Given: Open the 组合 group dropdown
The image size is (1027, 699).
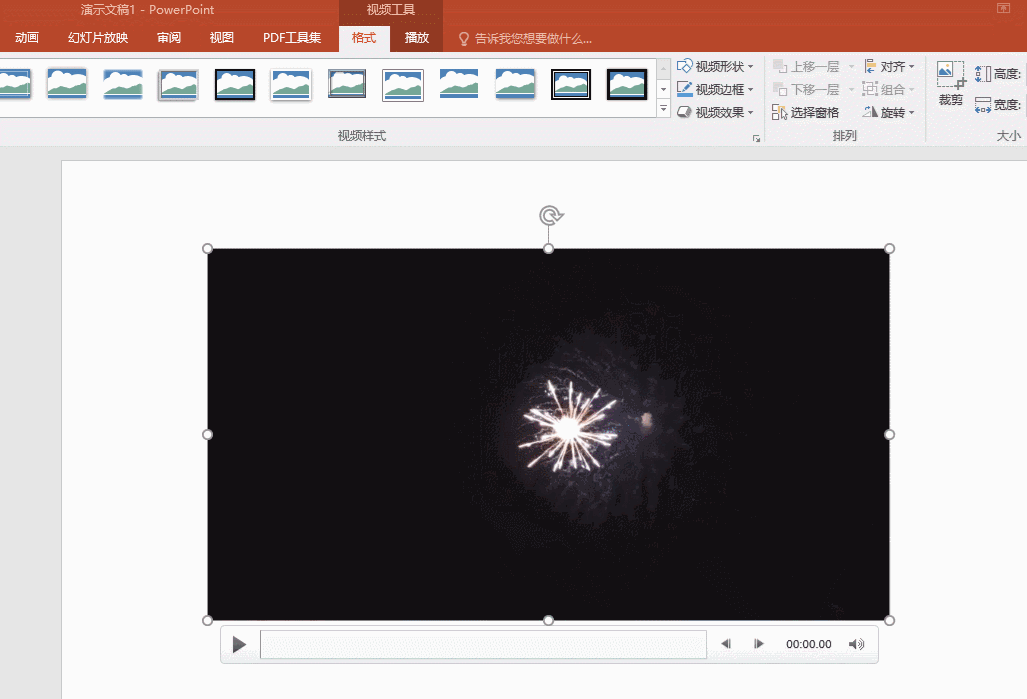Looking at the screenshot, I should coord(889,89).
